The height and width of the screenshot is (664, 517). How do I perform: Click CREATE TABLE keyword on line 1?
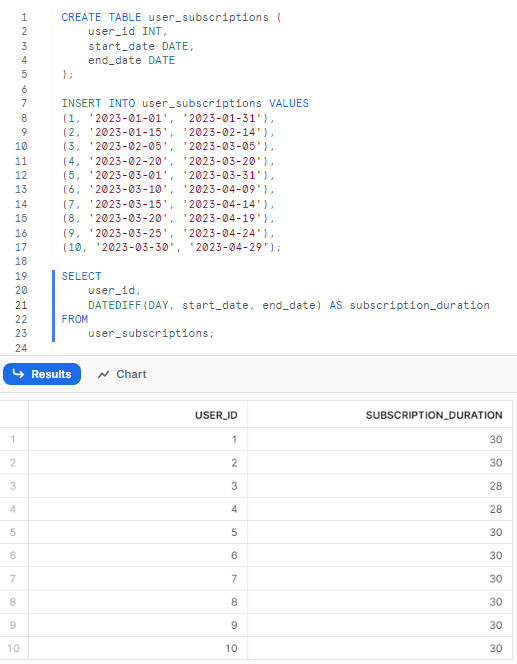point(101,17)
